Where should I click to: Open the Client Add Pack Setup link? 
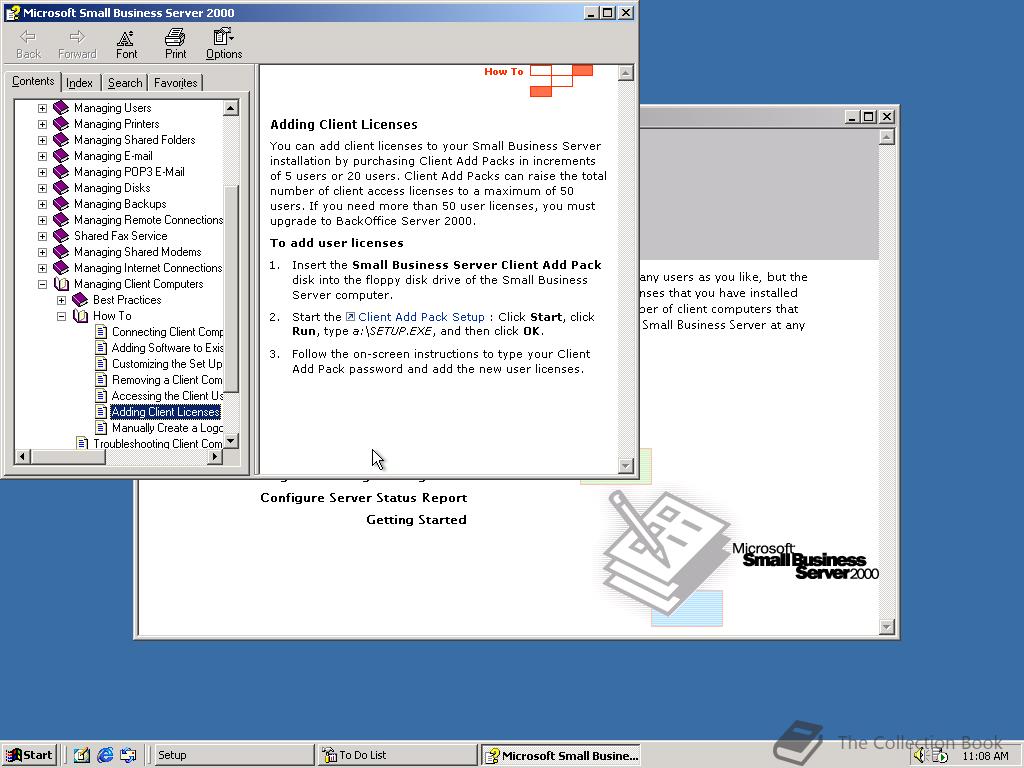pos(421,317)
